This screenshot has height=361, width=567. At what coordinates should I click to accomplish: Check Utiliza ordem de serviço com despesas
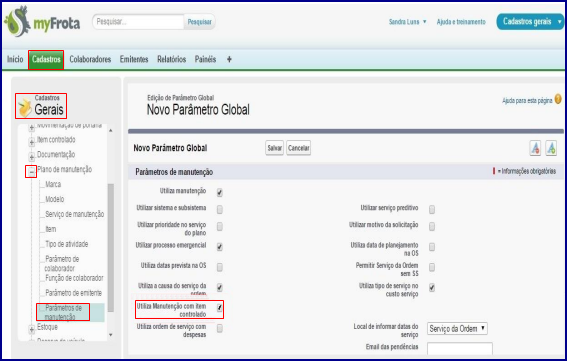219,328
